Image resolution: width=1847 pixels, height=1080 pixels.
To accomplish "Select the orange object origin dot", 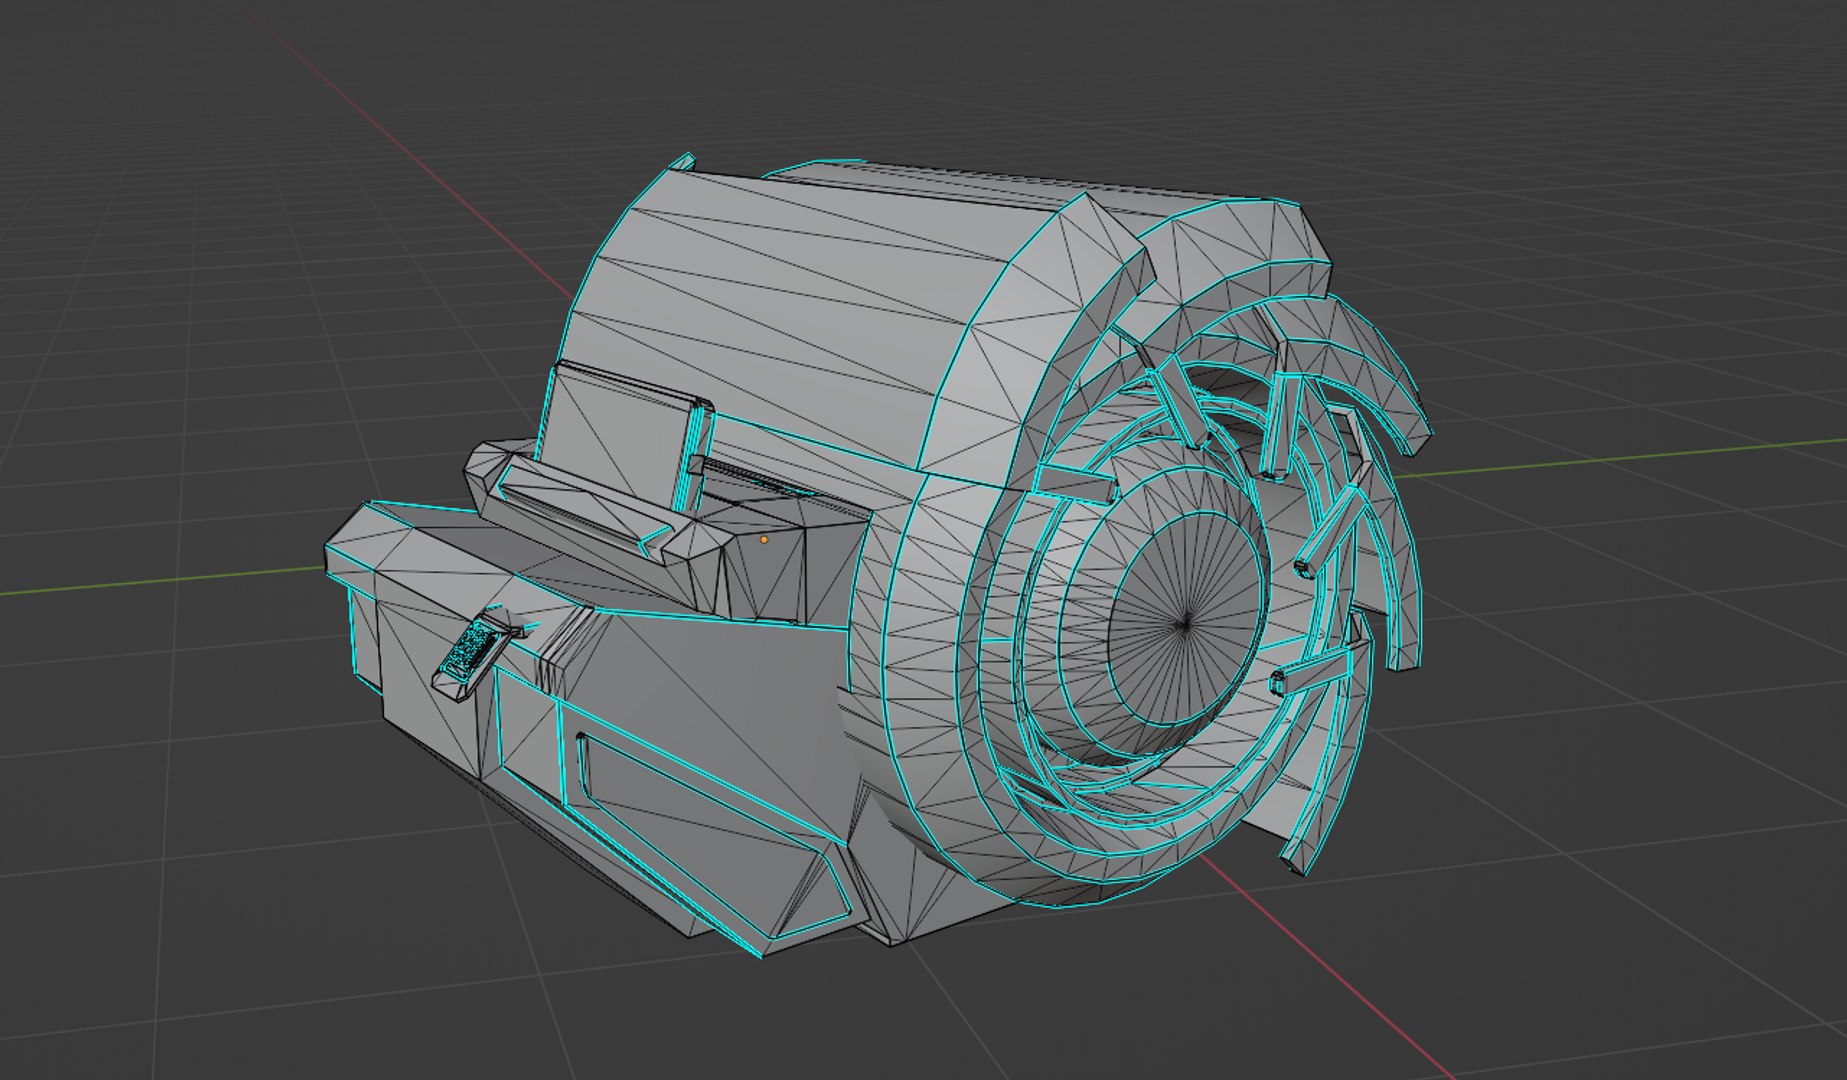I will pyautogui.click(x=764, y=539).
